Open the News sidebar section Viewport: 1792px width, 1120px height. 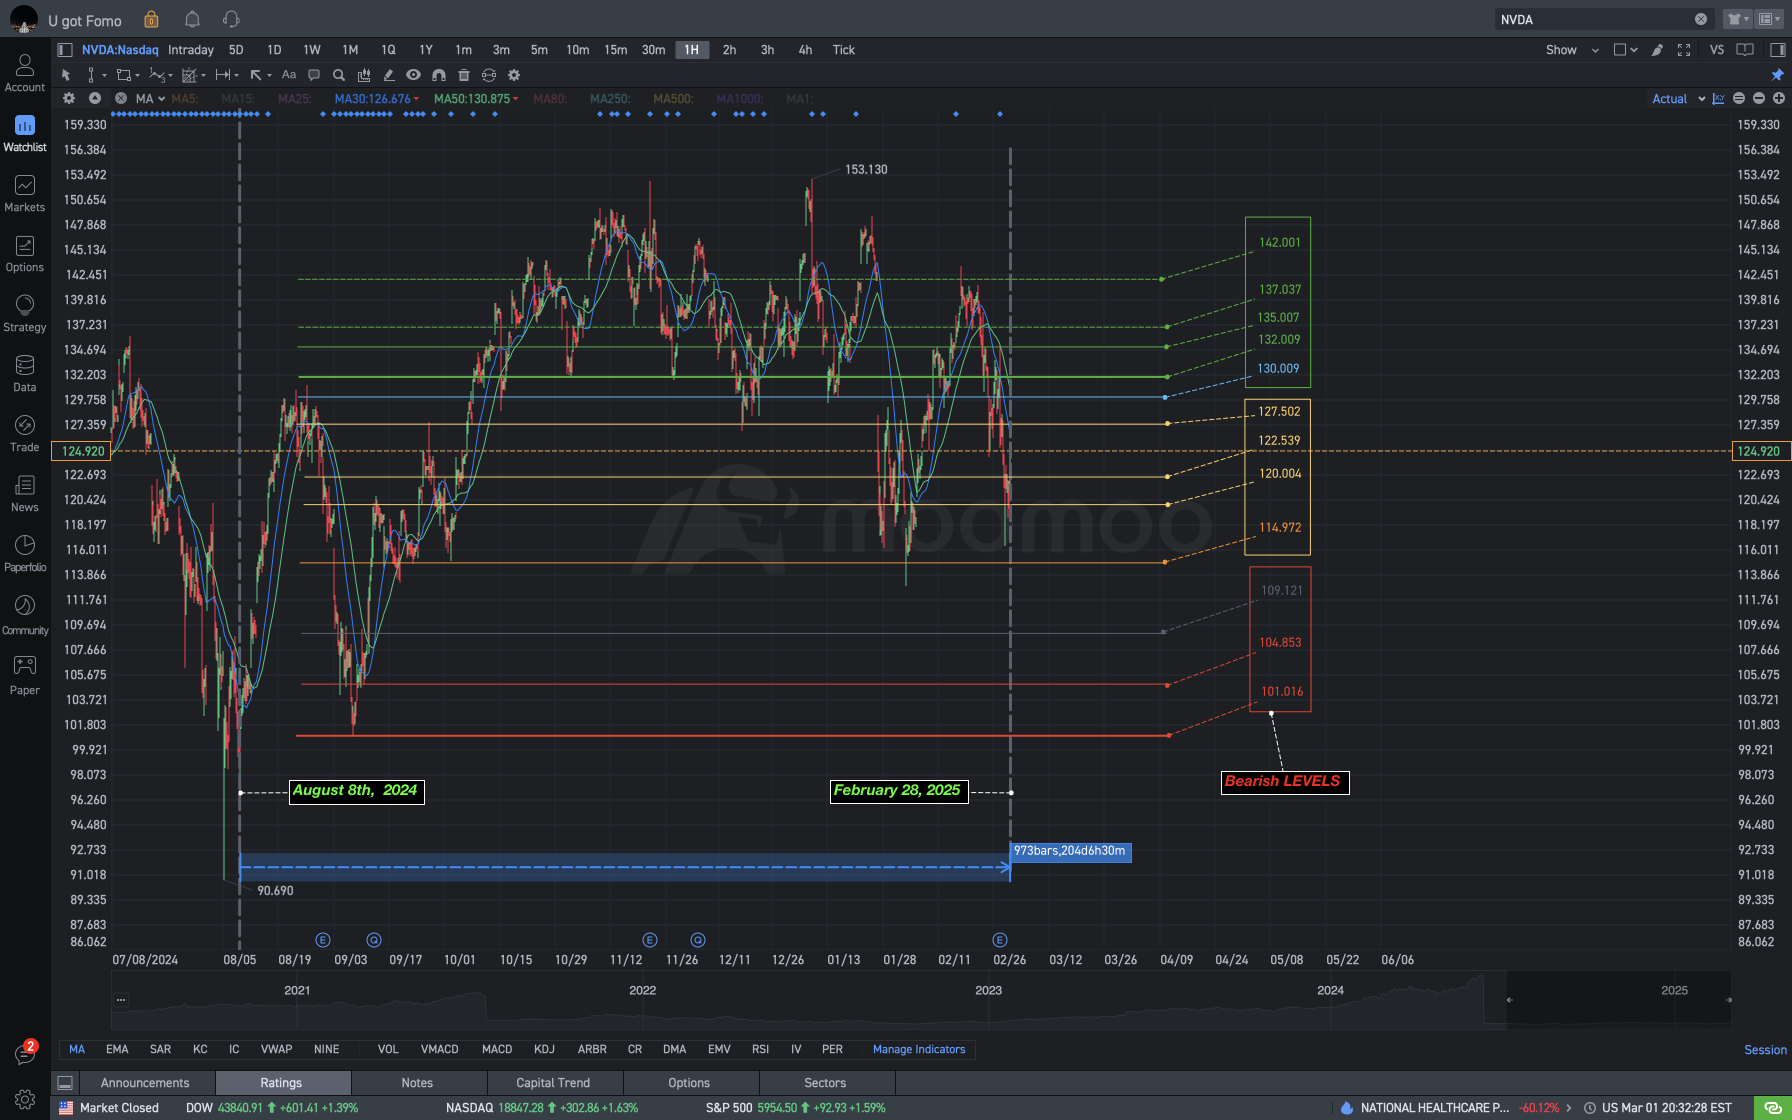click(25, 494)
